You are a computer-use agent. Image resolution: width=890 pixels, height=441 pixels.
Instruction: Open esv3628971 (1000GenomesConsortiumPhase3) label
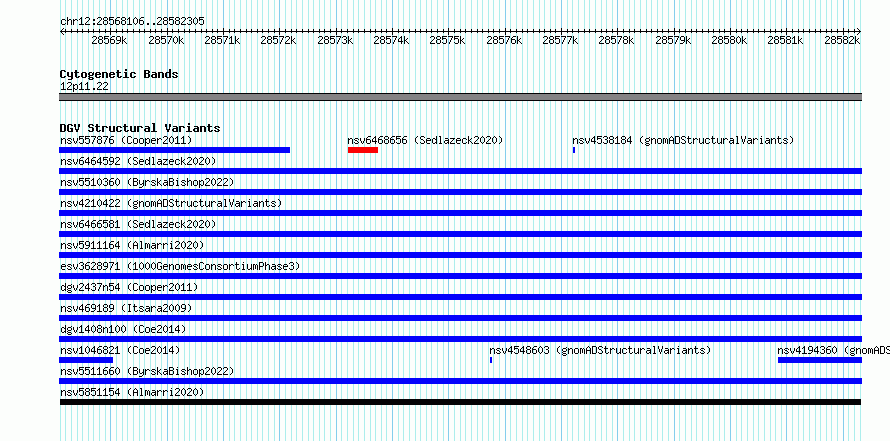click(x=180, y=266)
